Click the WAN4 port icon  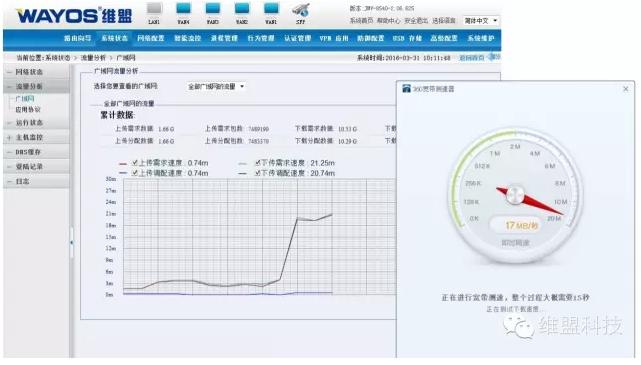(x=184, y=9)
